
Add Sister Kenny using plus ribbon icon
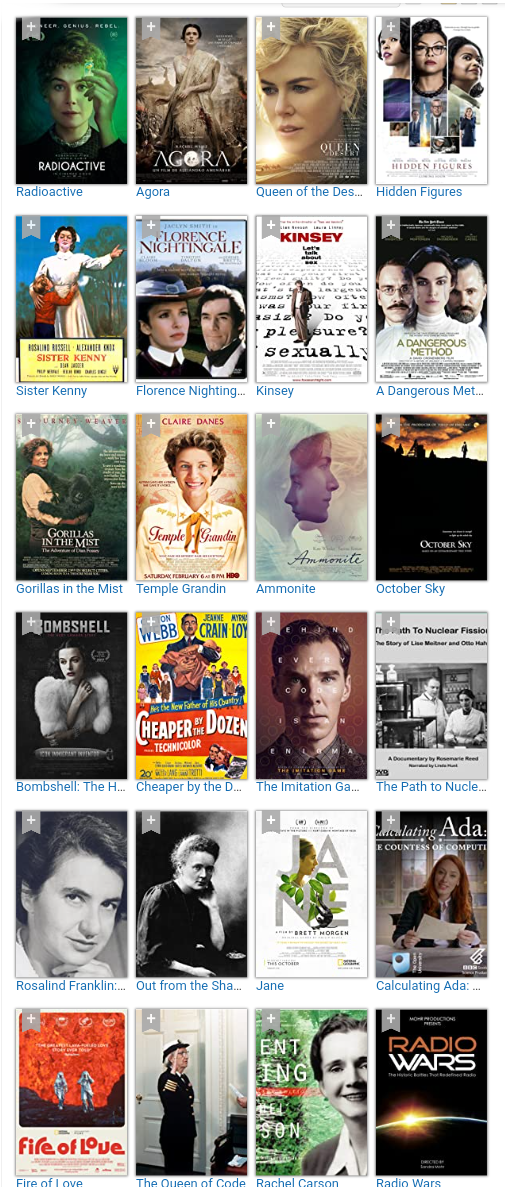31,227
